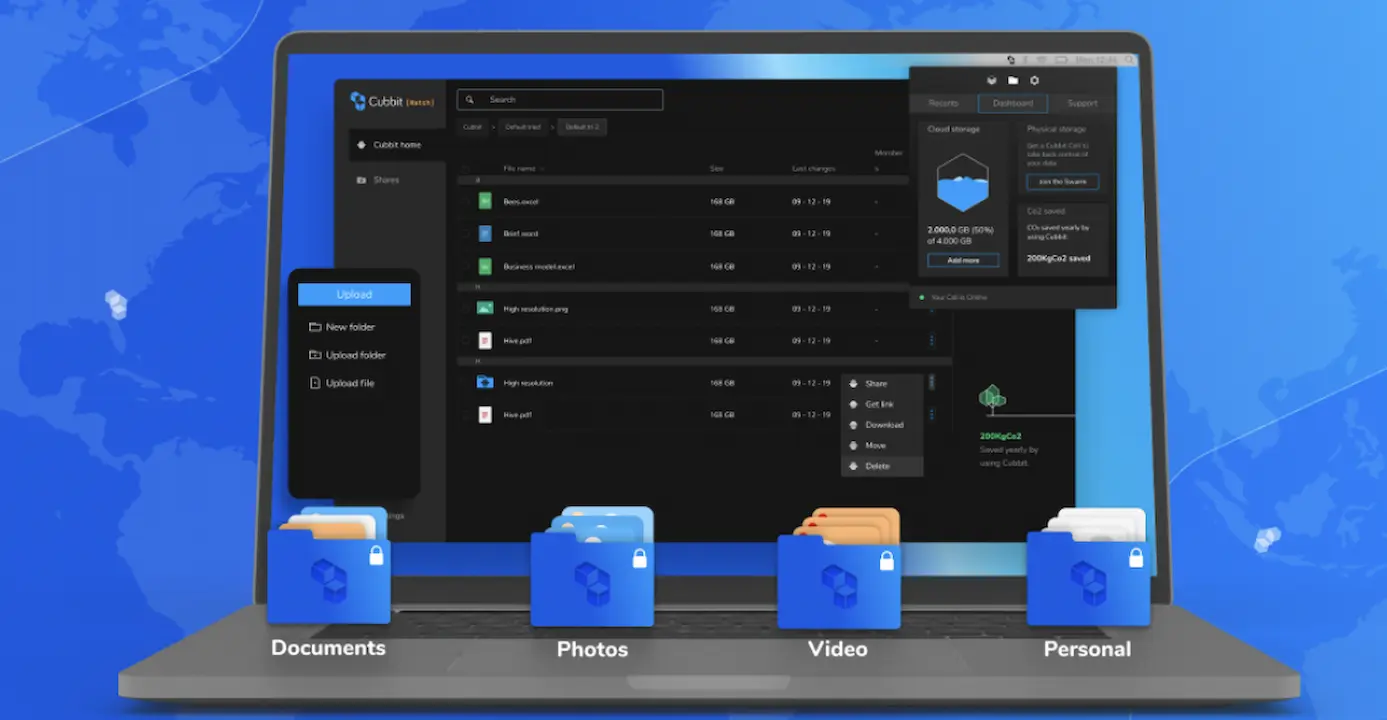Click the Upload folder option
1387x720 pixels.
point(347,355)
